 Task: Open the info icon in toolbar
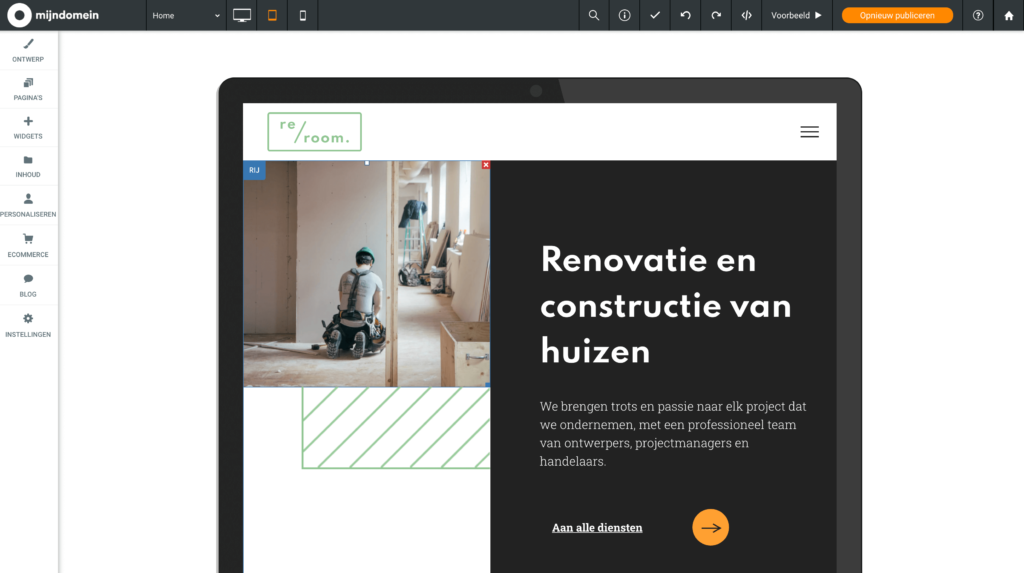[624, 15]
